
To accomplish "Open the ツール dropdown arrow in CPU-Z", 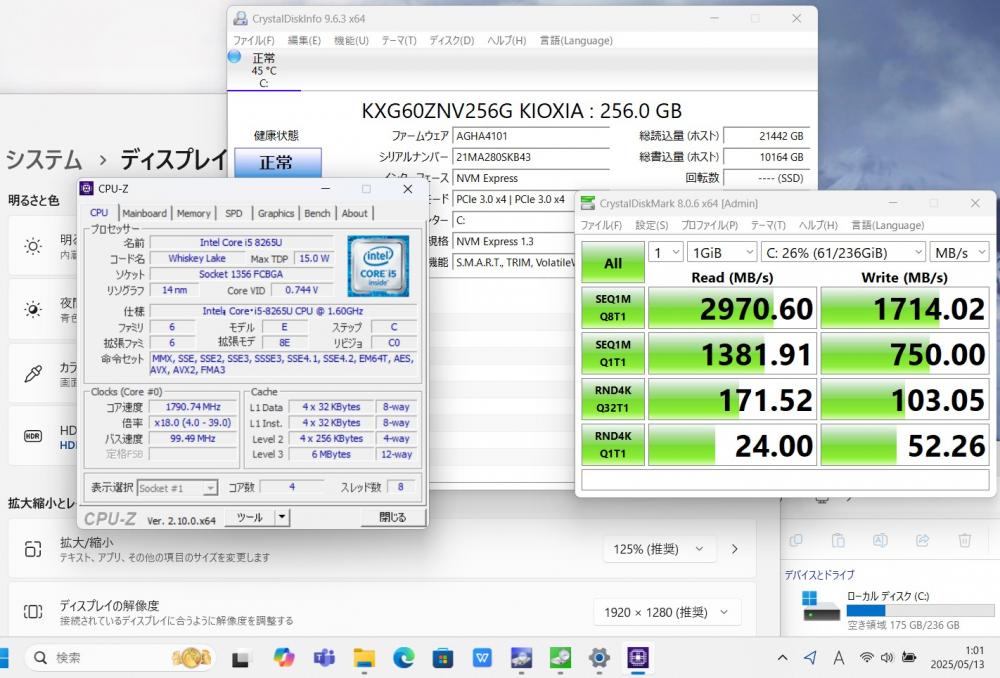I will click(x=282, y=517).
